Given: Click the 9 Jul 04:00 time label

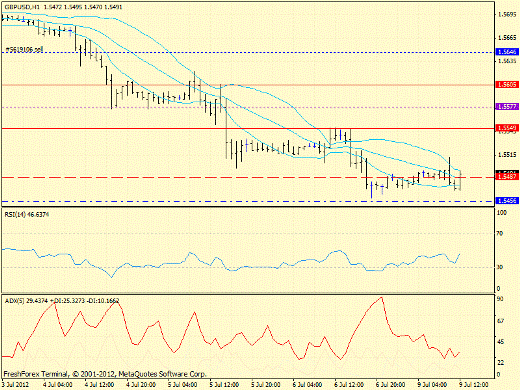Looking at the screenshot, I should click(x=432, y=384).
